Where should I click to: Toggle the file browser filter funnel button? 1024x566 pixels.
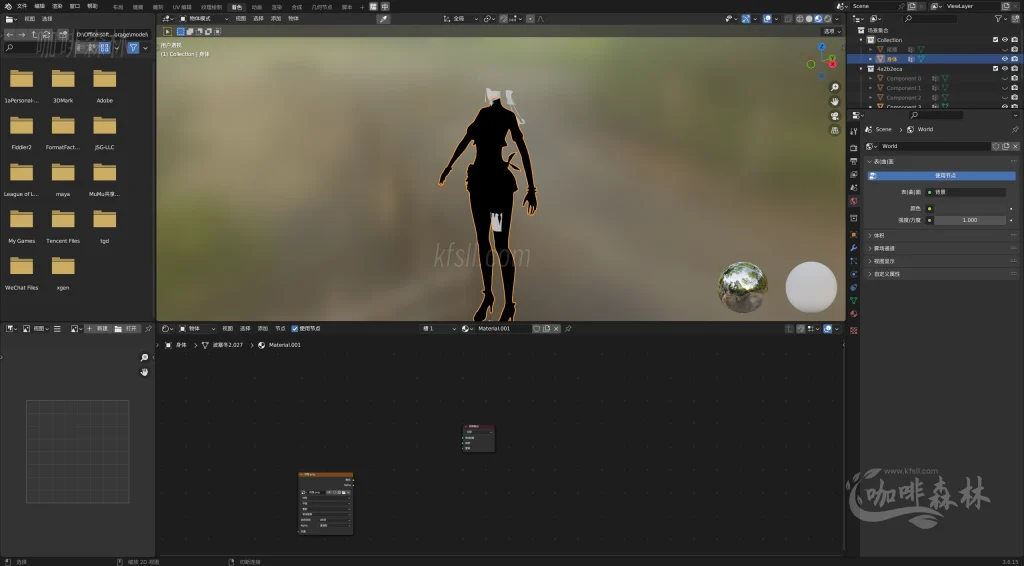pos(133,48)
